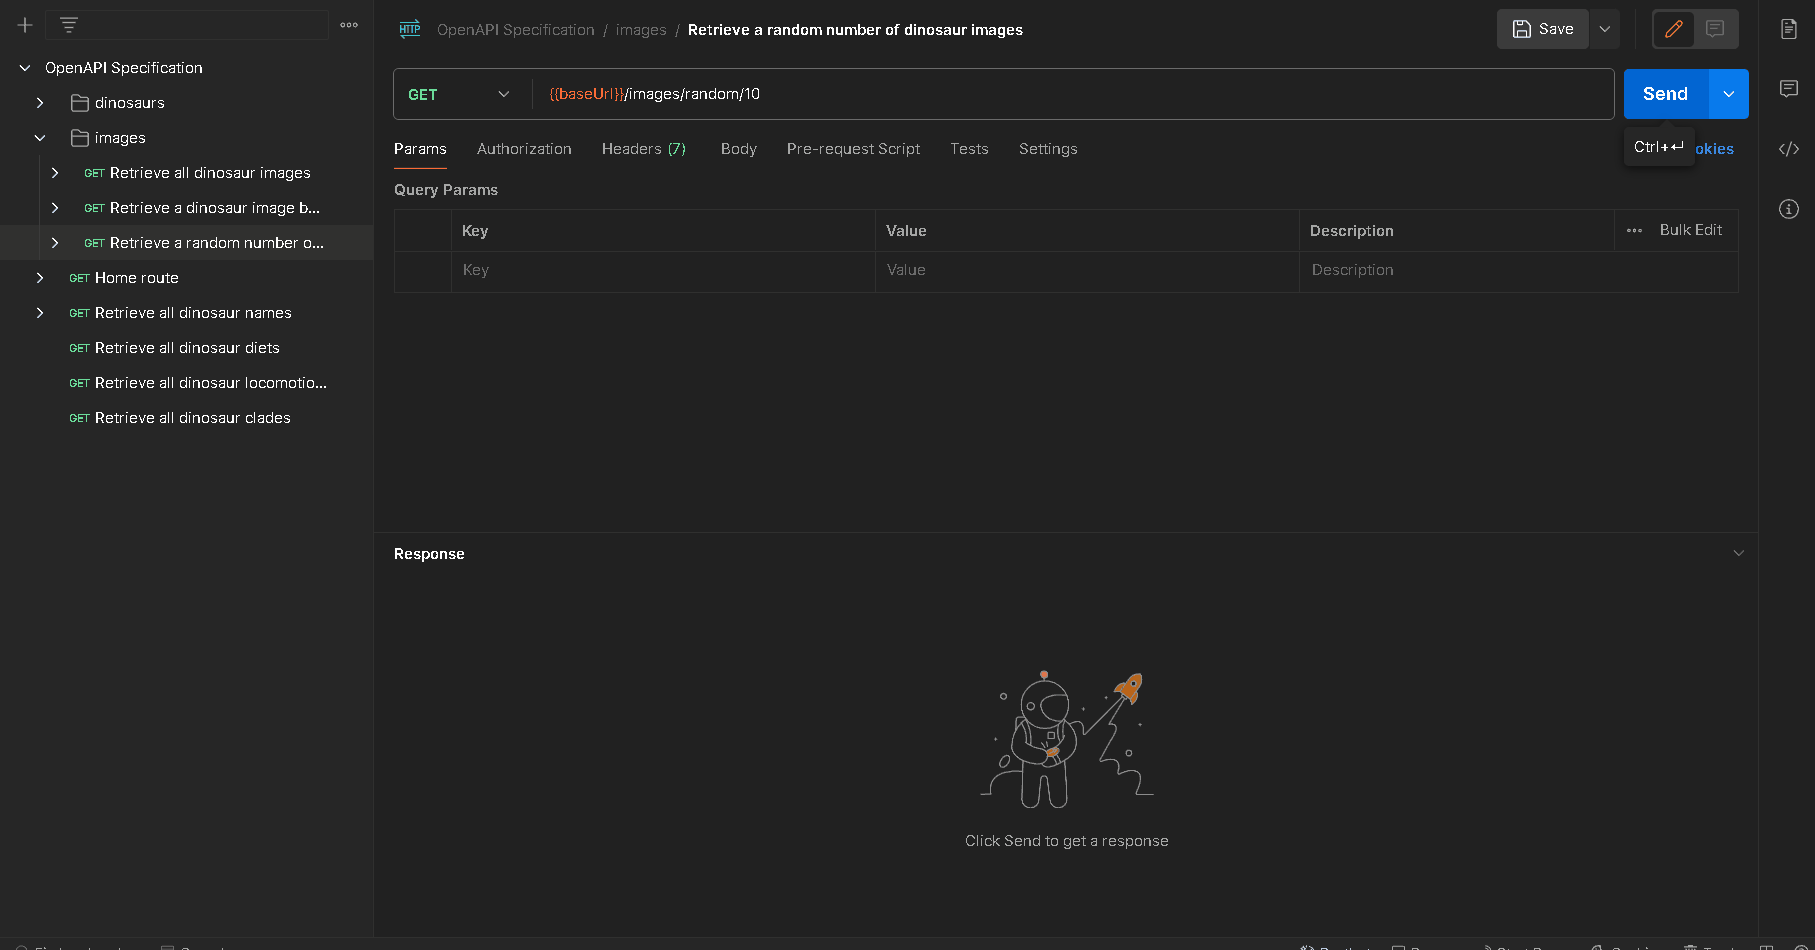The height and width of the screenshot is (950, 1815).
Task: Open the documentation icon in right sidebar
Action: [1789, 29]
